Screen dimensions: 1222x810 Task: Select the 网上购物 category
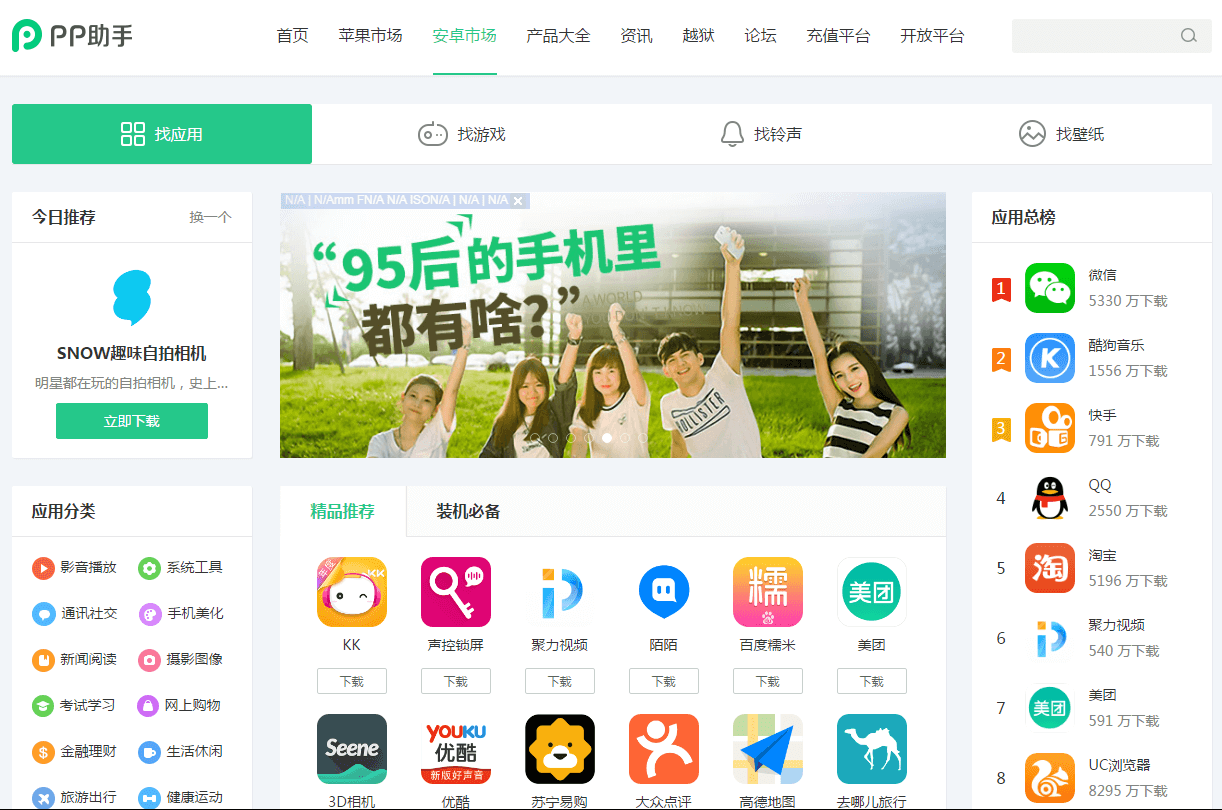[180, 706]
